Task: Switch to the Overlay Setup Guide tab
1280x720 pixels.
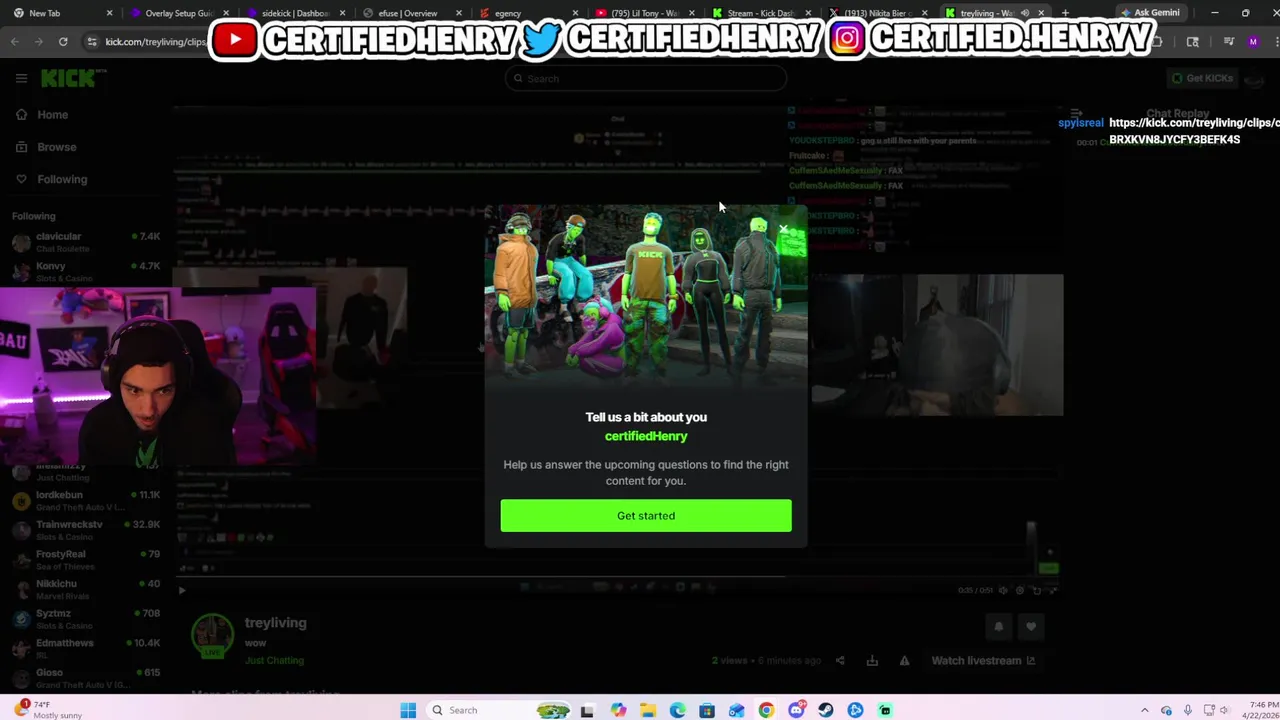Action: pyautogui.click(x=179, y=13)
